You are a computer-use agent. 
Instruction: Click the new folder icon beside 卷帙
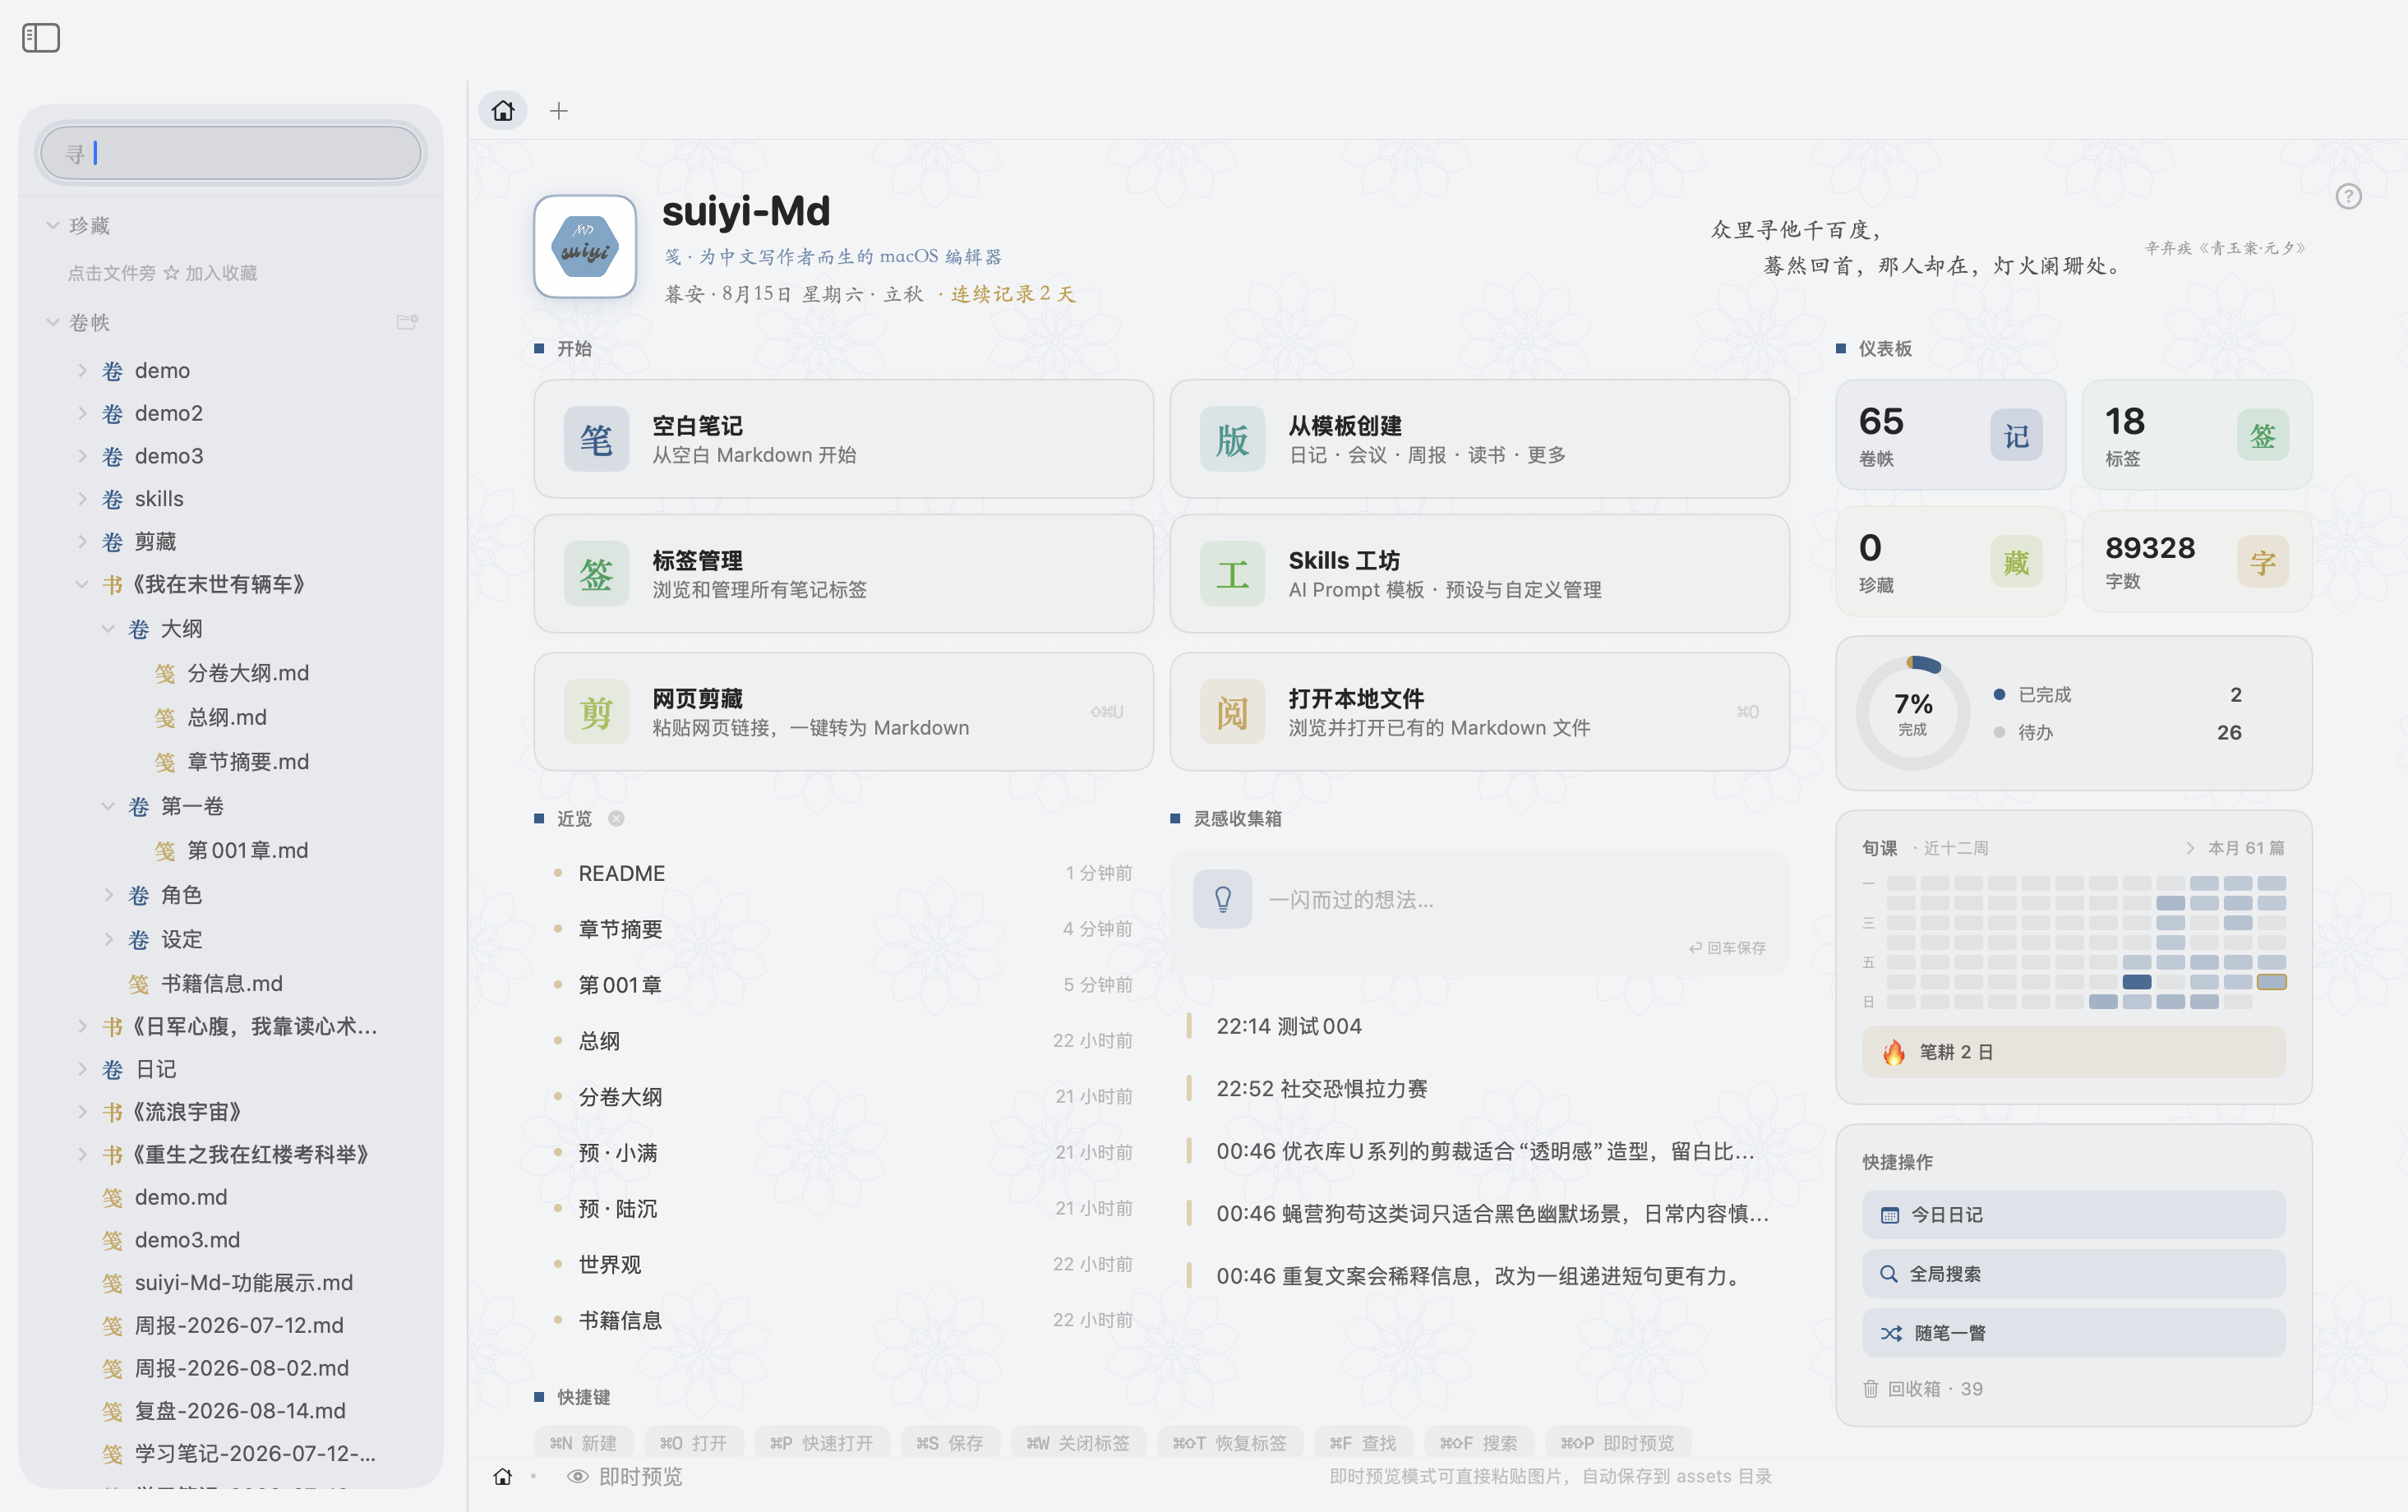(x=407, y=322)
